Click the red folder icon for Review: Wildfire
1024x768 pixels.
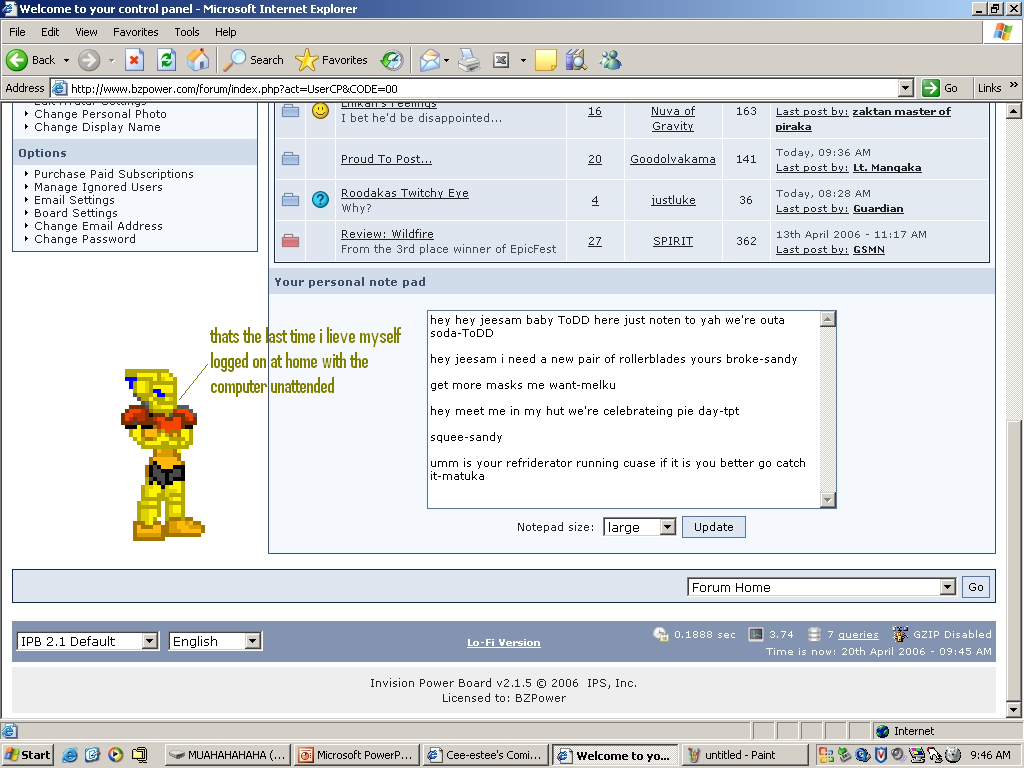tap(291, 241)
